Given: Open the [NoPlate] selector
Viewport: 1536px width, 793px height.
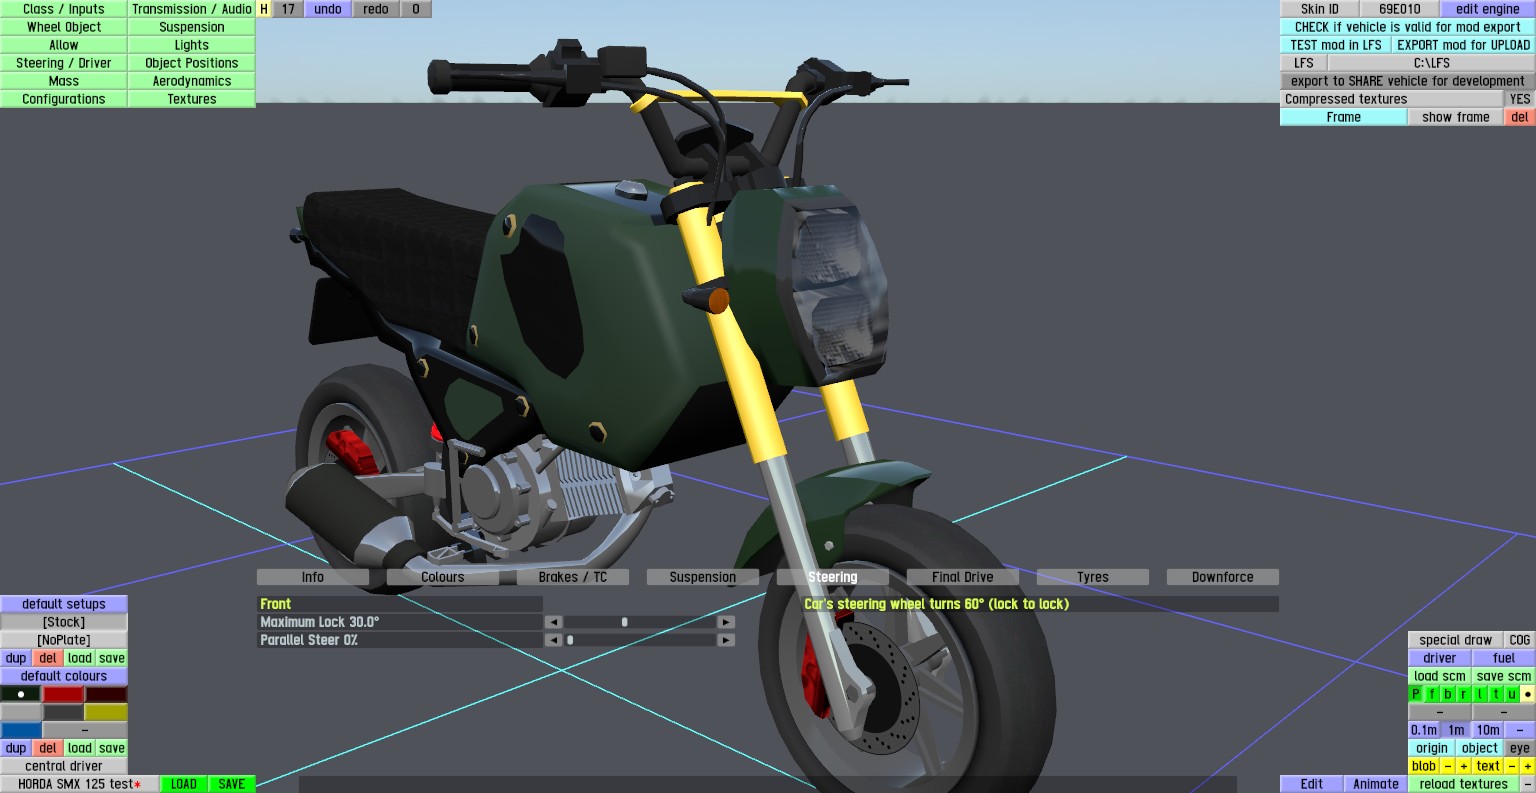Looking at the screenshot, I should 64,640.
